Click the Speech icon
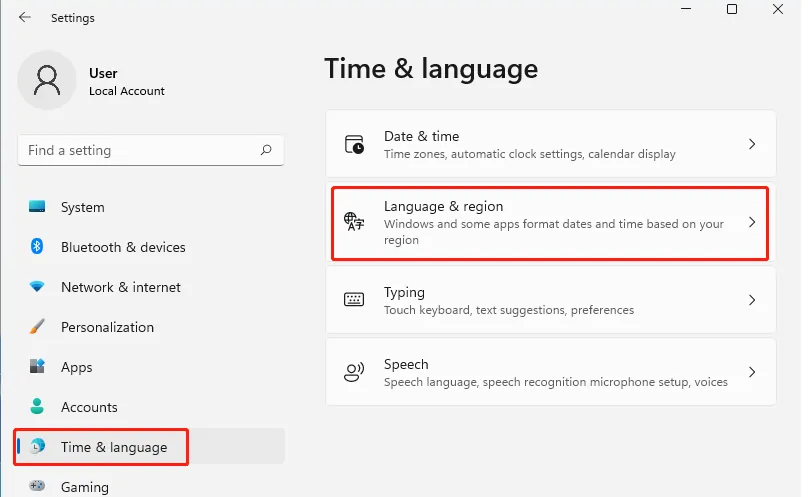The width and height of the screenshot is (808, 497). 354,372
